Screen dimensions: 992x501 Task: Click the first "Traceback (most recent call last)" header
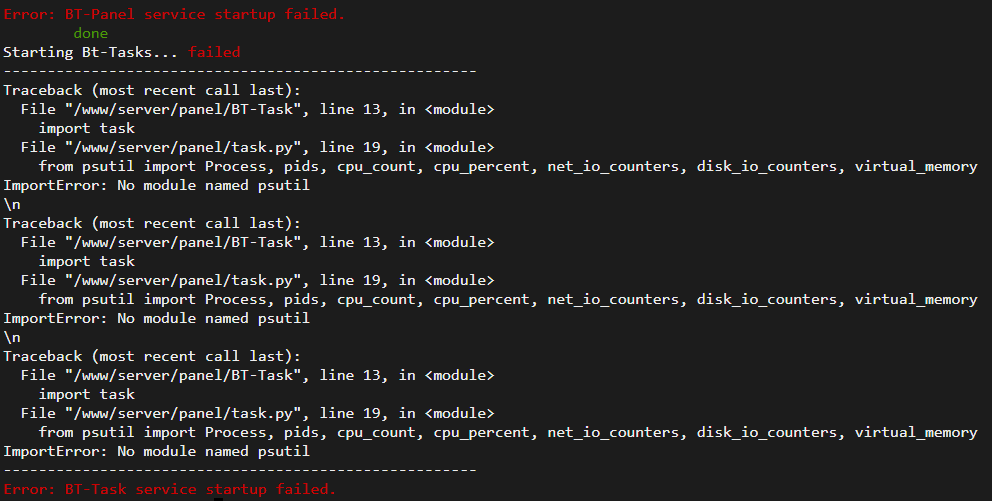point(152,90)
